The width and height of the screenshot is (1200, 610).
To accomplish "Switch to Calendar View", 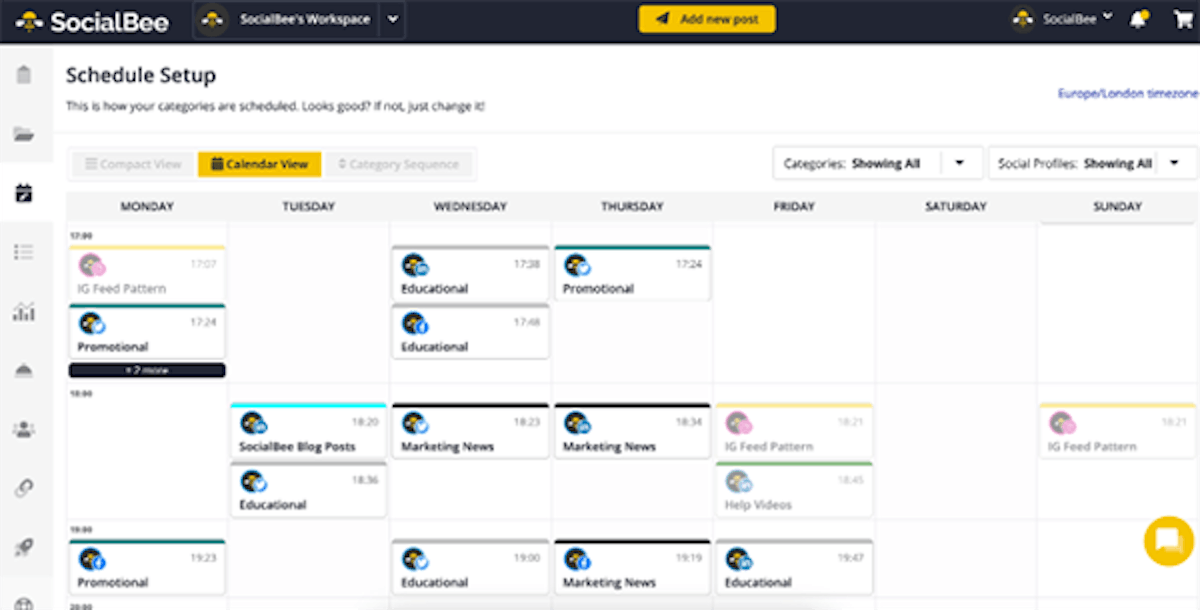I will 260,164.
